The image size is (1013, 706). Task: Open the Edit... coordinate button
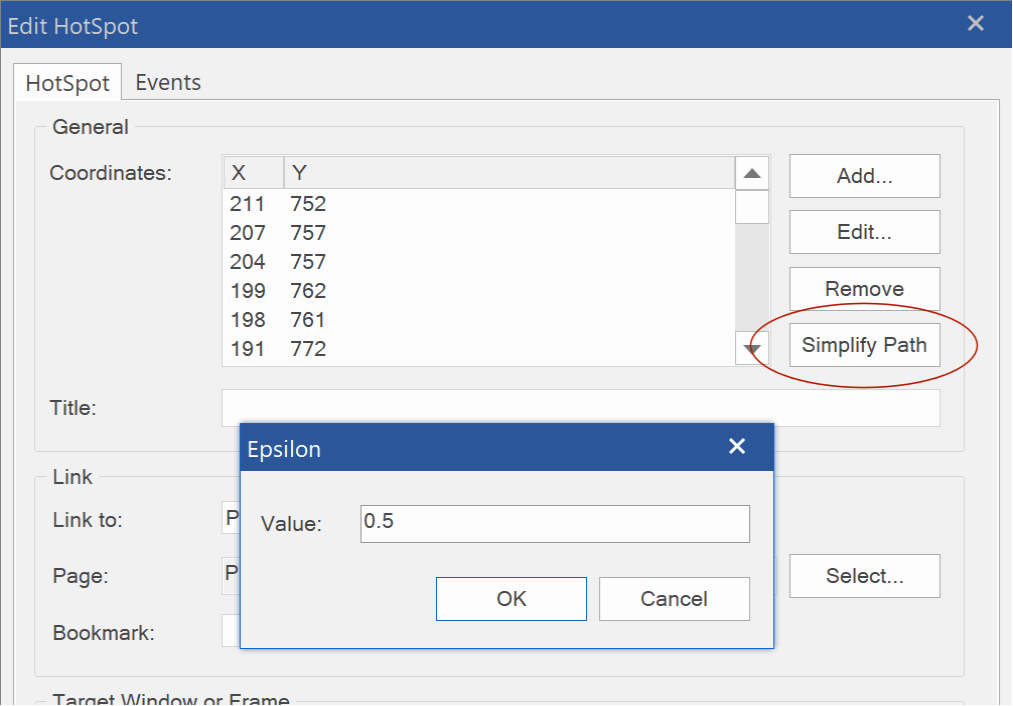[864, 232]
